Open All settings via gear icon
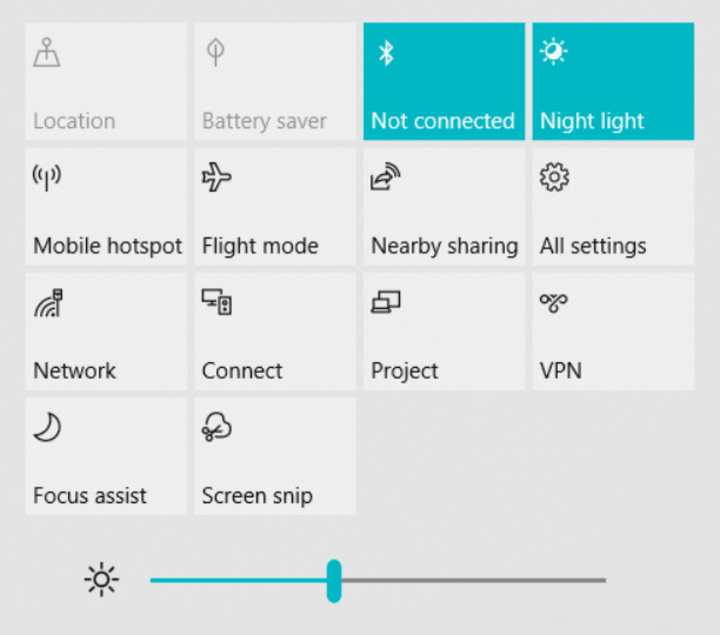 point(554,177)
